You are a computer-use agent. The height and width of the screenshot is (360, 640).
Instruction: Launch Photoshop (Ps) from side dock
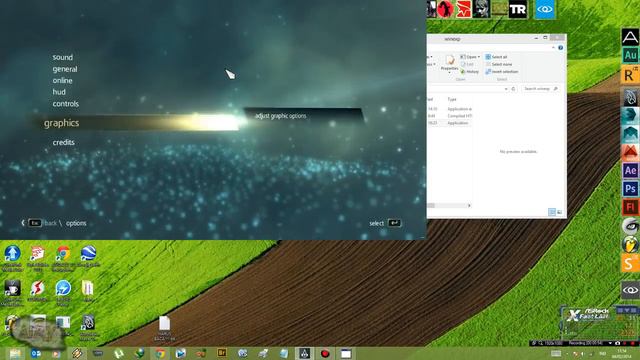point(630,189)
